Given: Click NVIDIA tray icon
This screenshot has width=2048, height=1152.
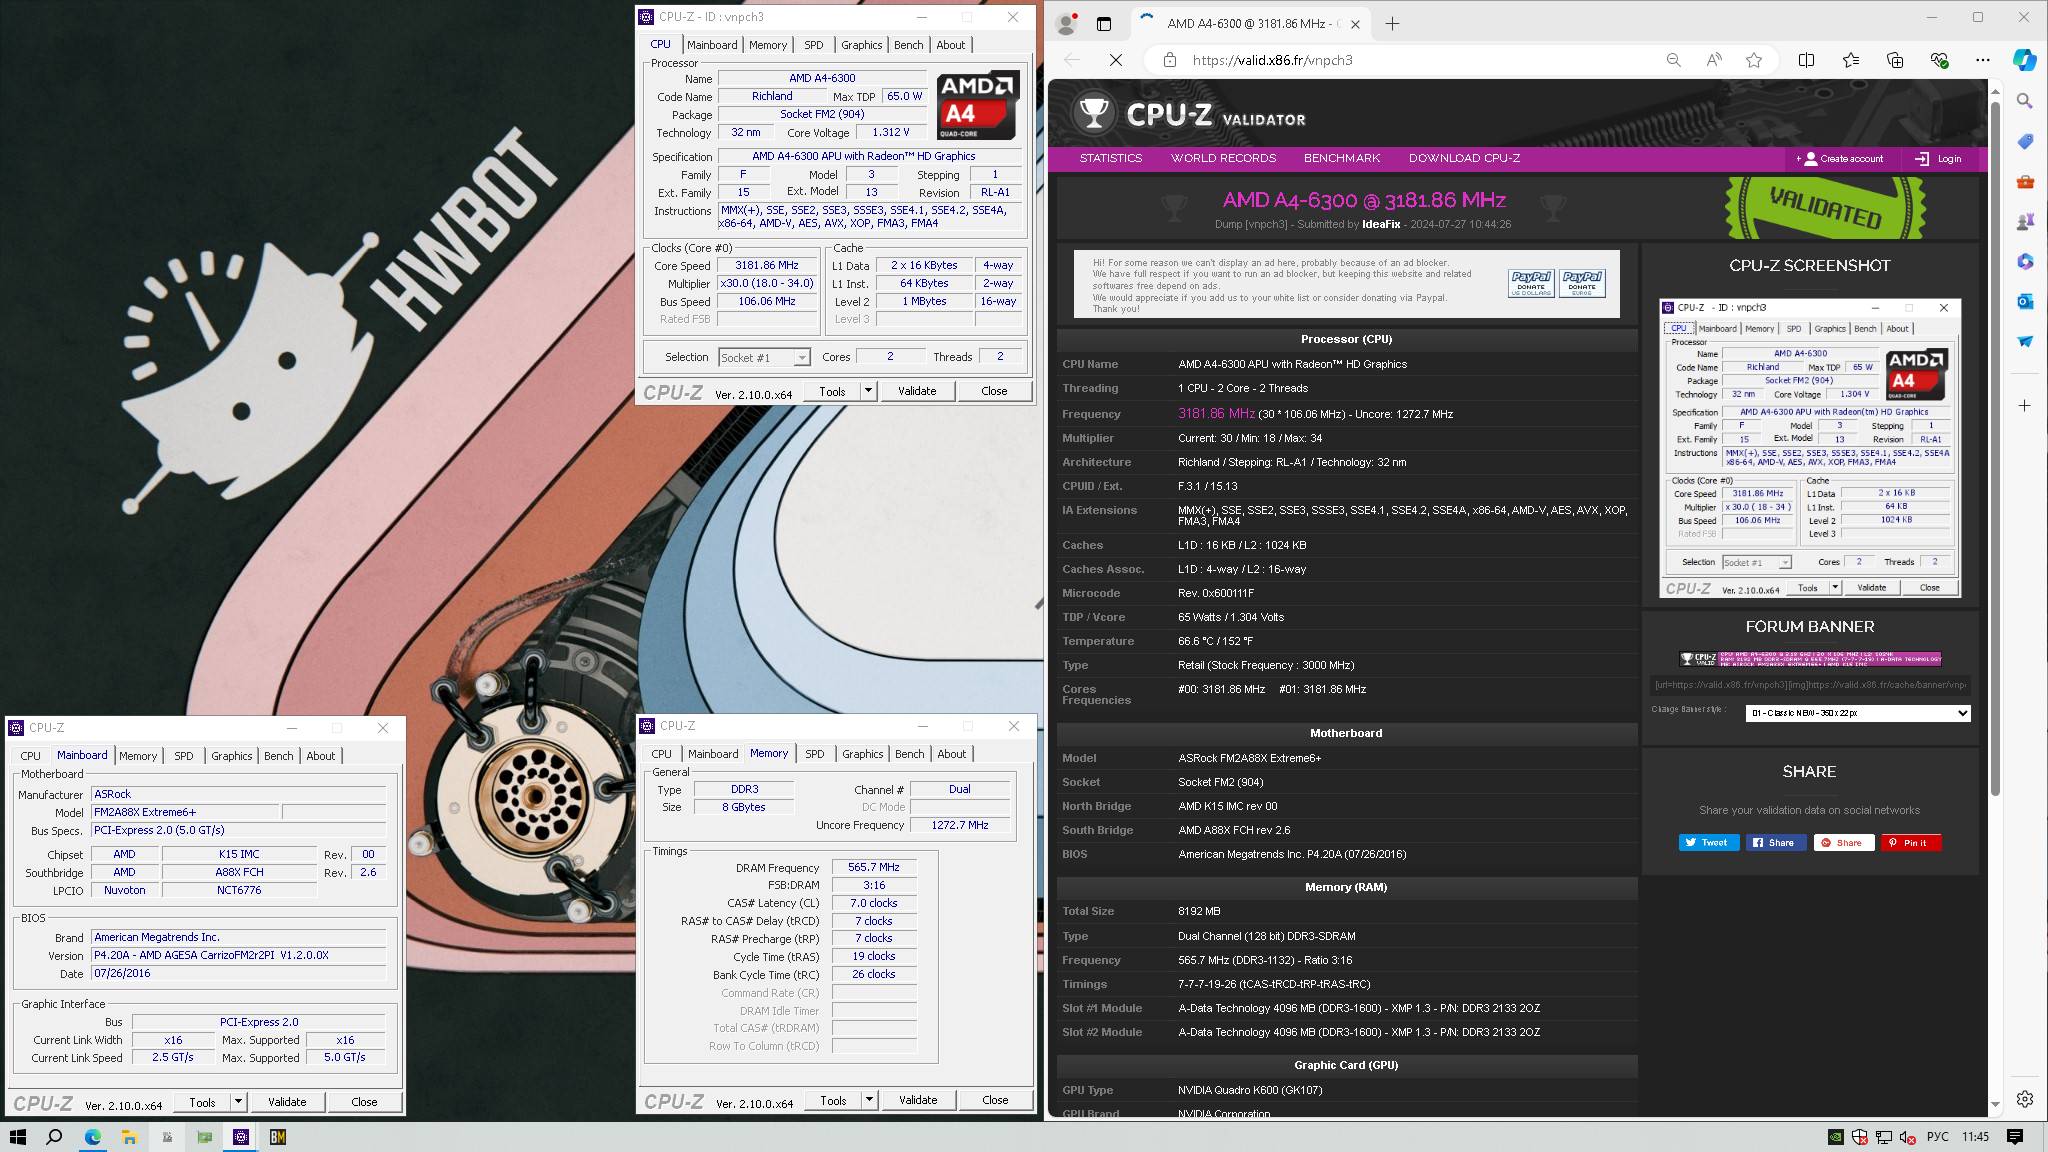Looking at the screenshot, I should coord(1836,1137).
